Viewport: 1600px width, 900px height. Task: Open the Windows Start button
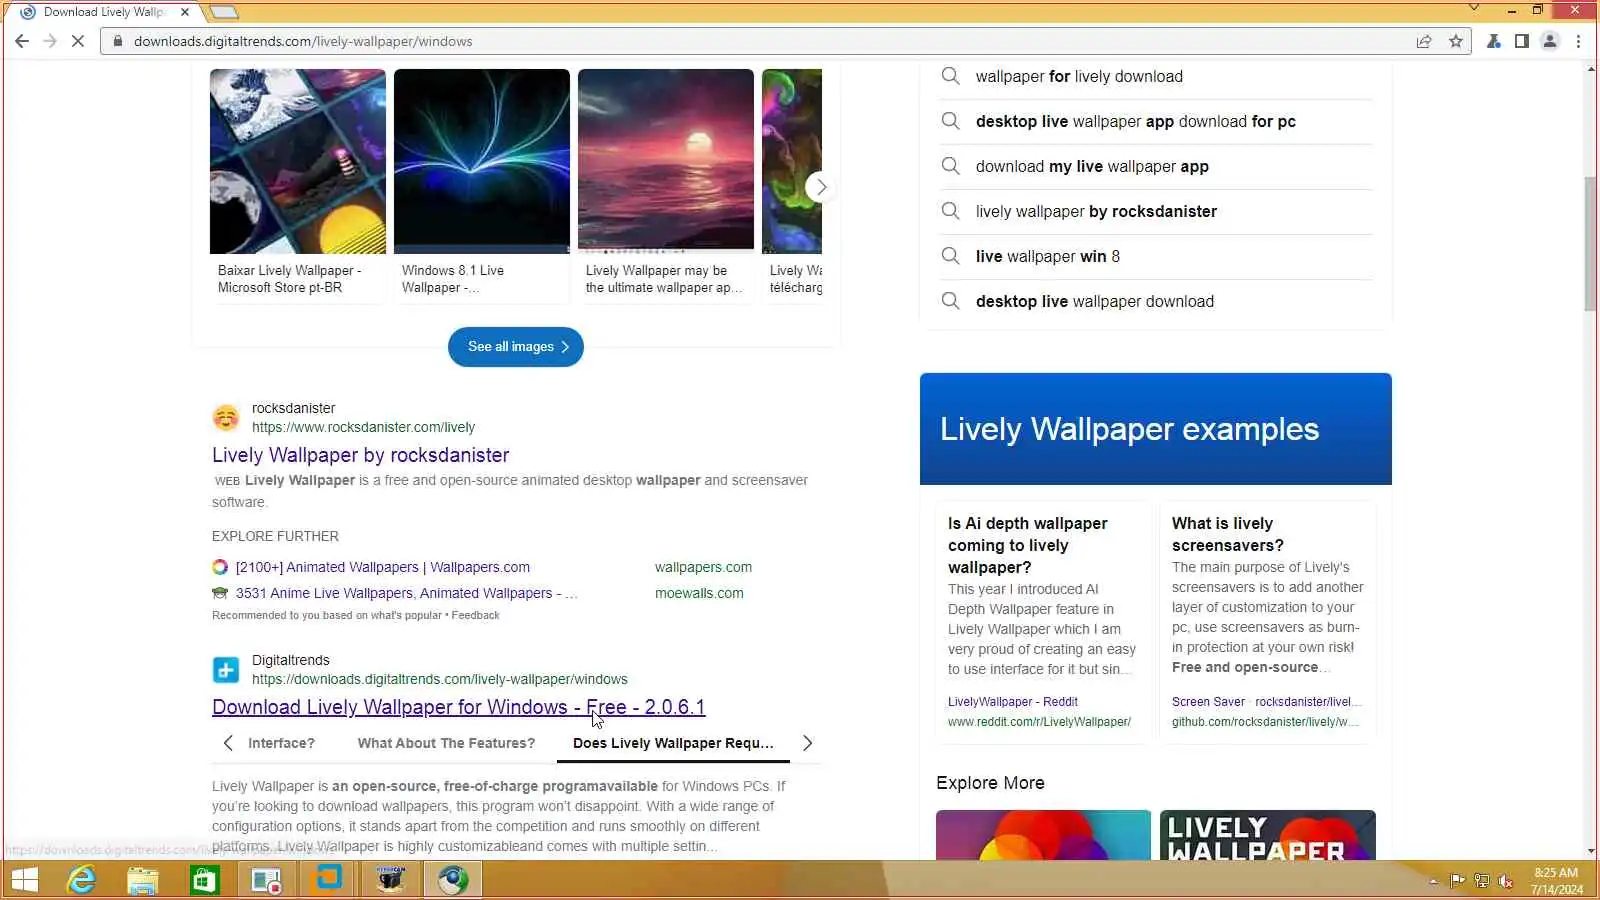pyautogui.click(x=25, y=880)
